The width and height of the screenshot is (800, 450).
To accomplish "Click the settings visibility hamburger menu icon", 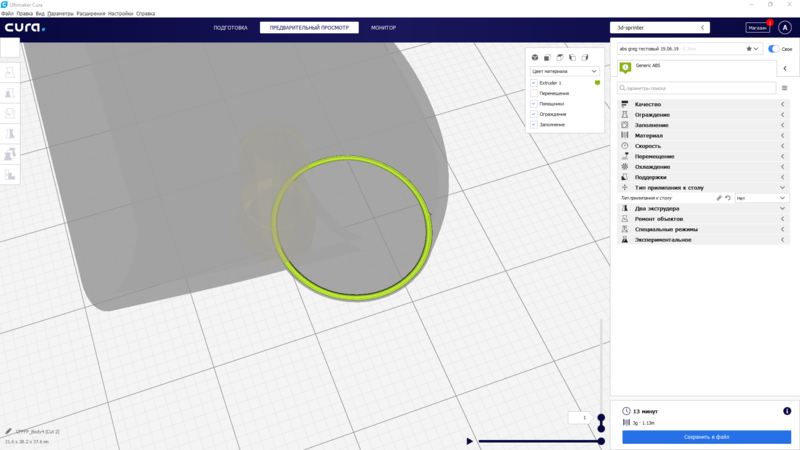I will tap(784, 88).
